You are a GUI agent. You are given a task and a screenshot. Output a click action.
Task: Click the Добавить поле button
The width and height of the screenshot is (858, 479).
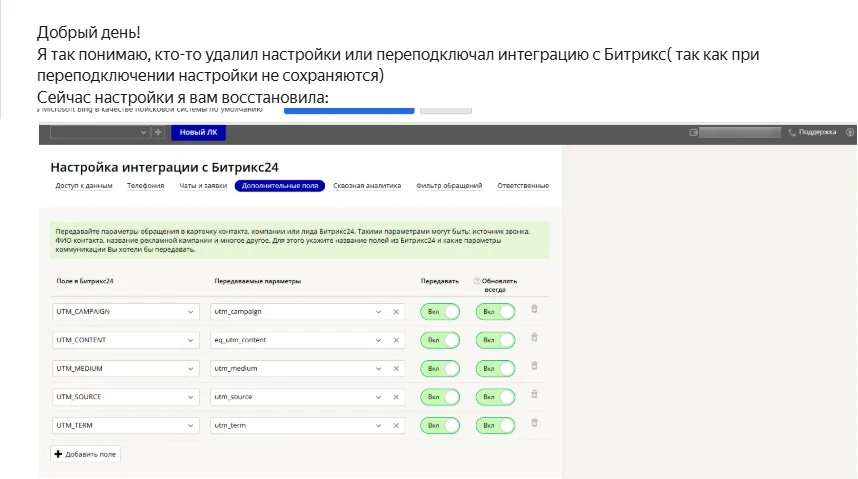click(x=85, y=454)
